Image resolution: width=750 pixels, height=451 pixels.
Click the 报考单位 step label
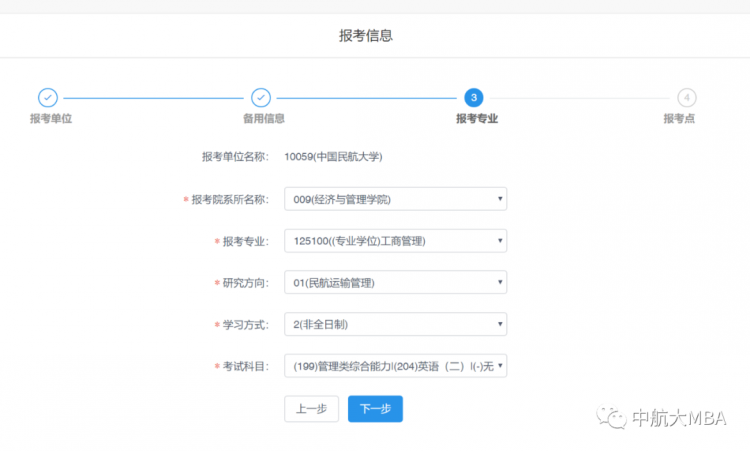point(51,119)
